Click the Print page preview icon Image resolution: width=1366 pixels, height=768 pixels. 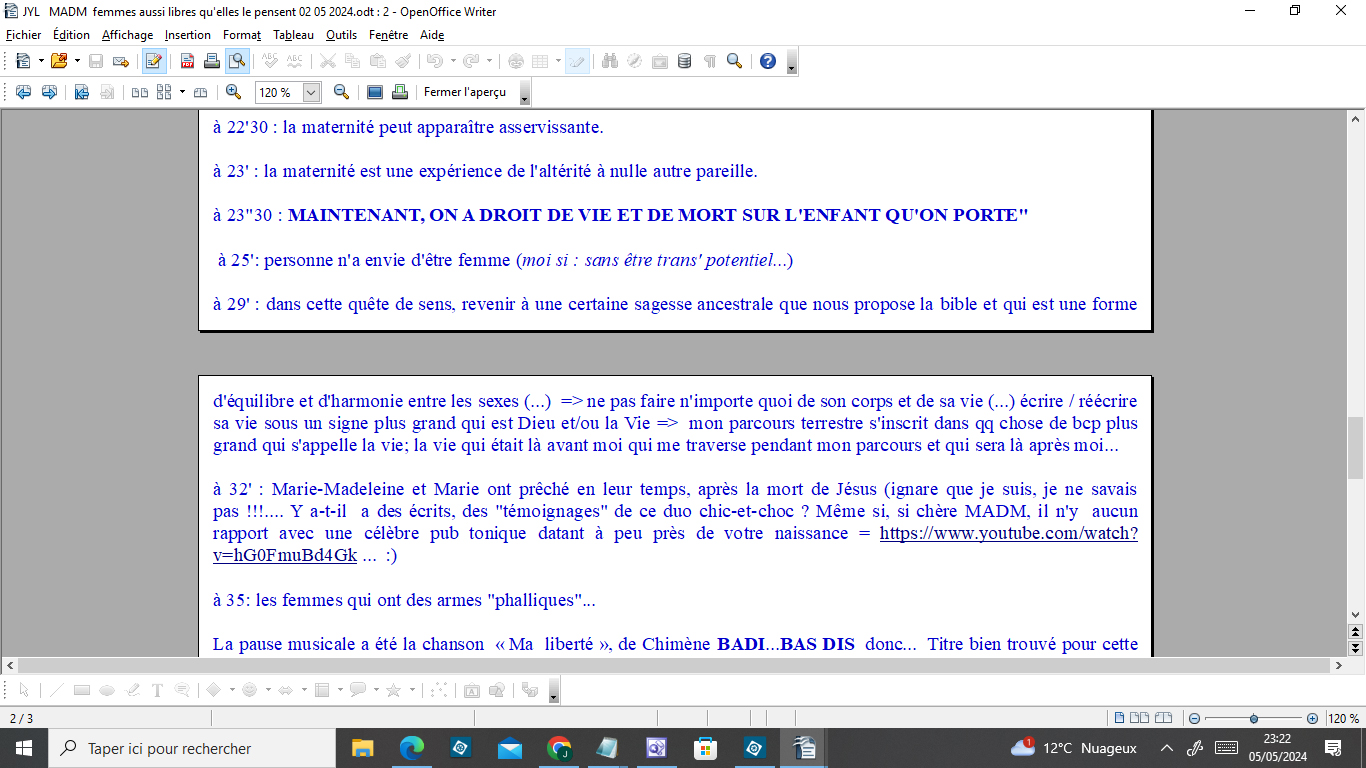[x=400, y=92]
